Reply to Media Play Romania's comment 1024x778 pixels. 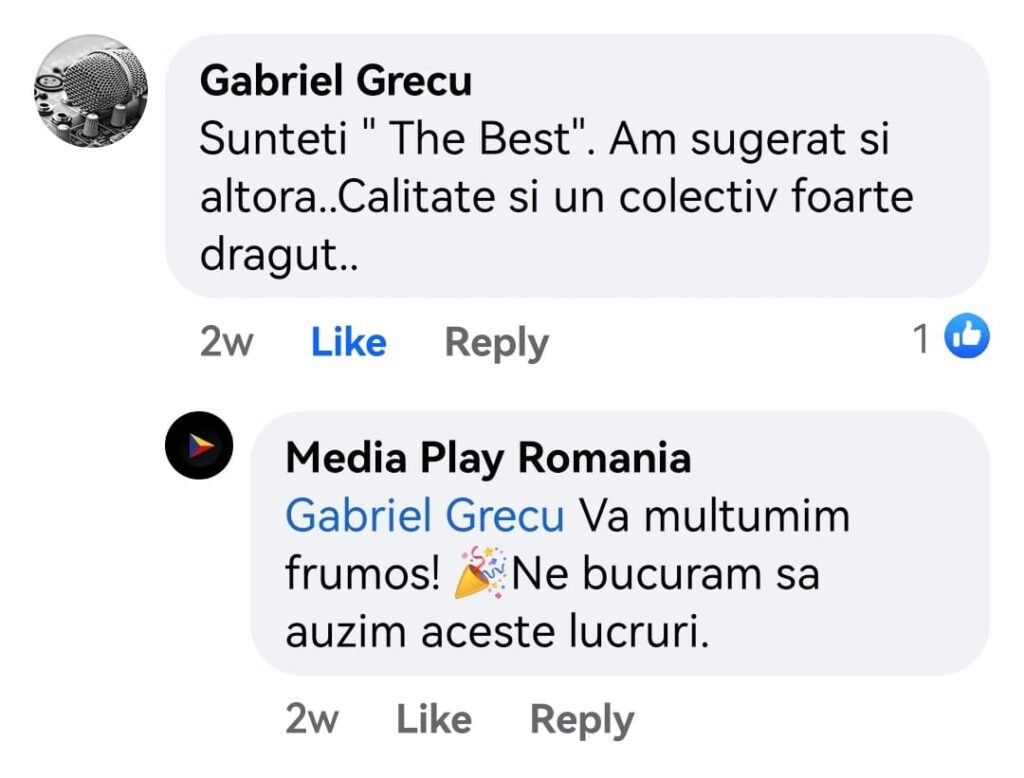click(x=581, y=719)
